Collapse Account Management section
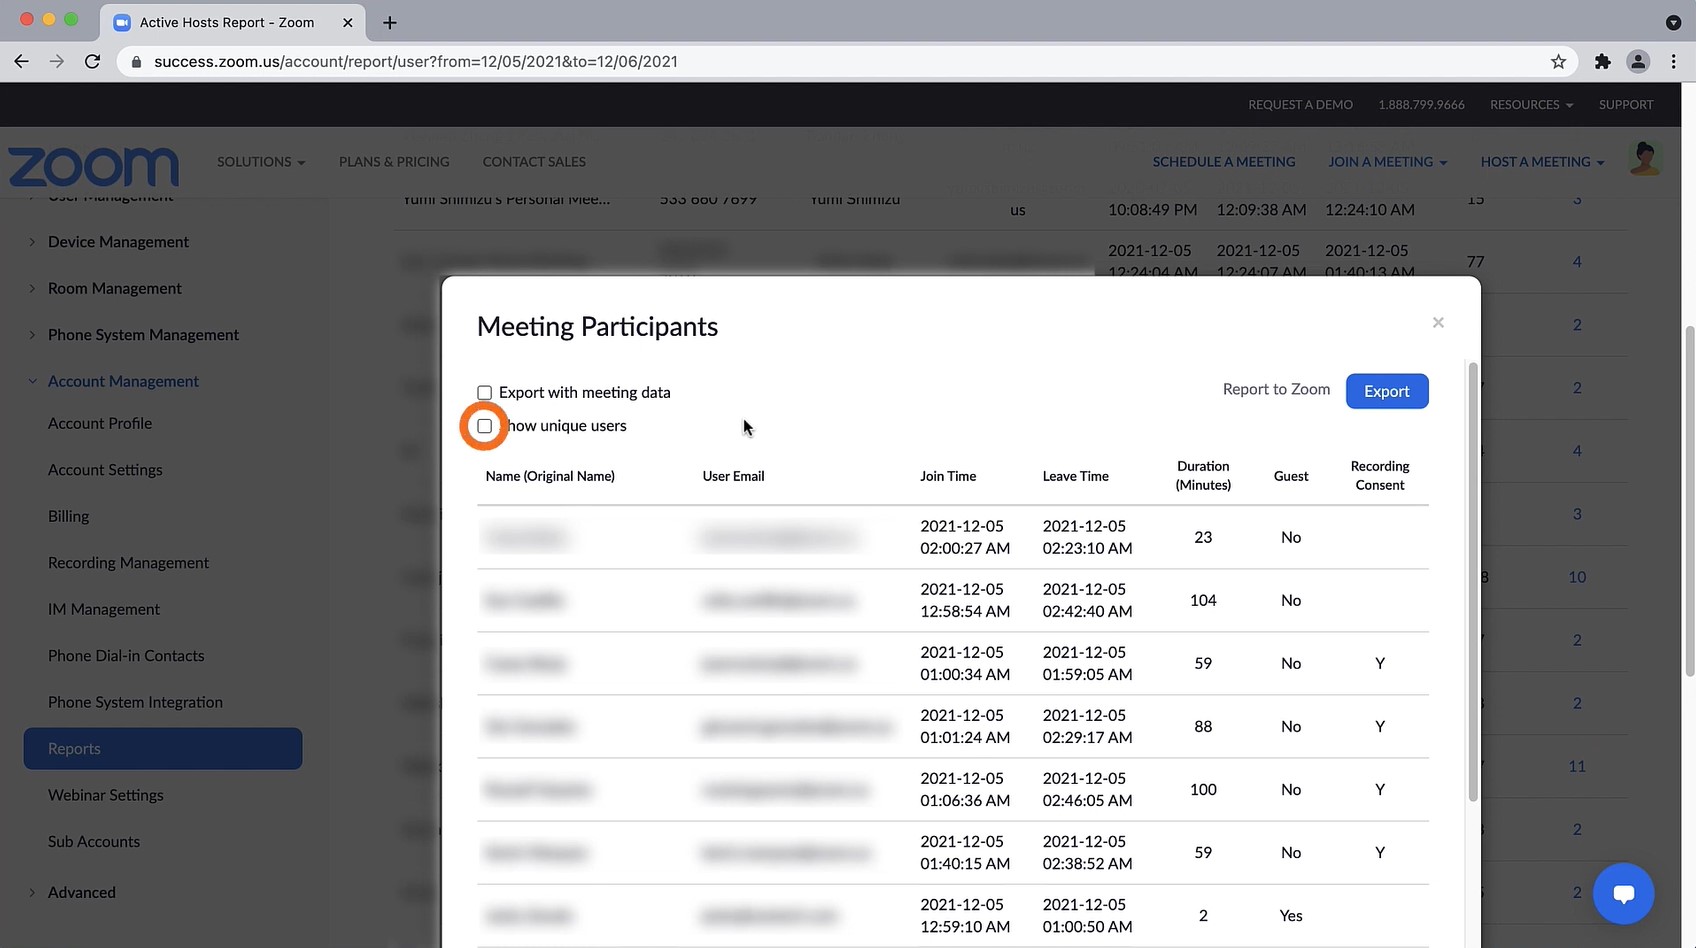1696x948 pixels. tap(123, 381)
